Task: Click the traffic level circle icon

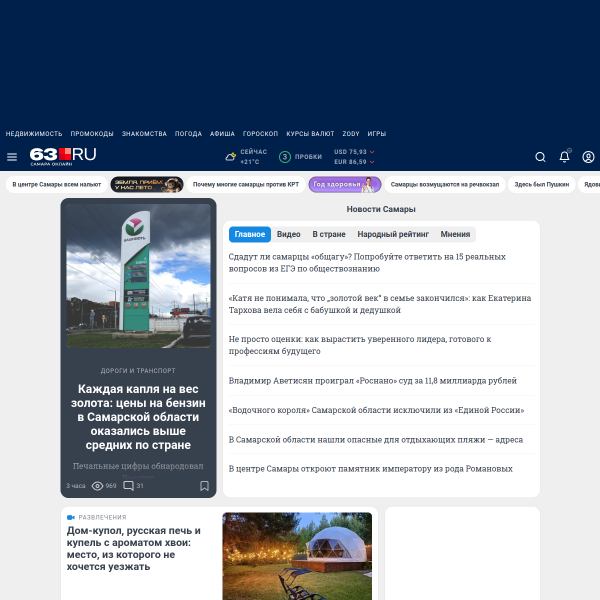Action: tap(285, 157)
